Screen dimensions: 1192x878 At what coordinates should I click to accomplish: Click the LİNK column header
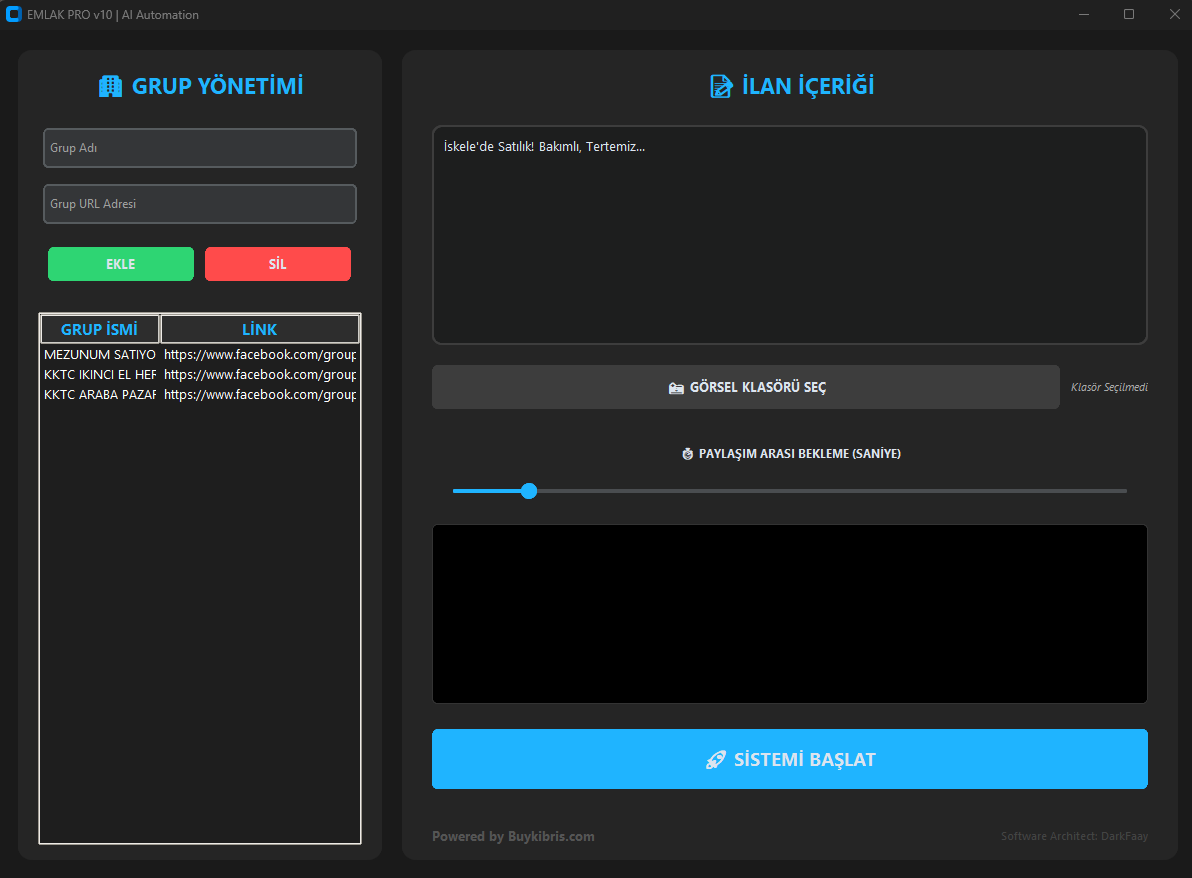click(259, 329)
